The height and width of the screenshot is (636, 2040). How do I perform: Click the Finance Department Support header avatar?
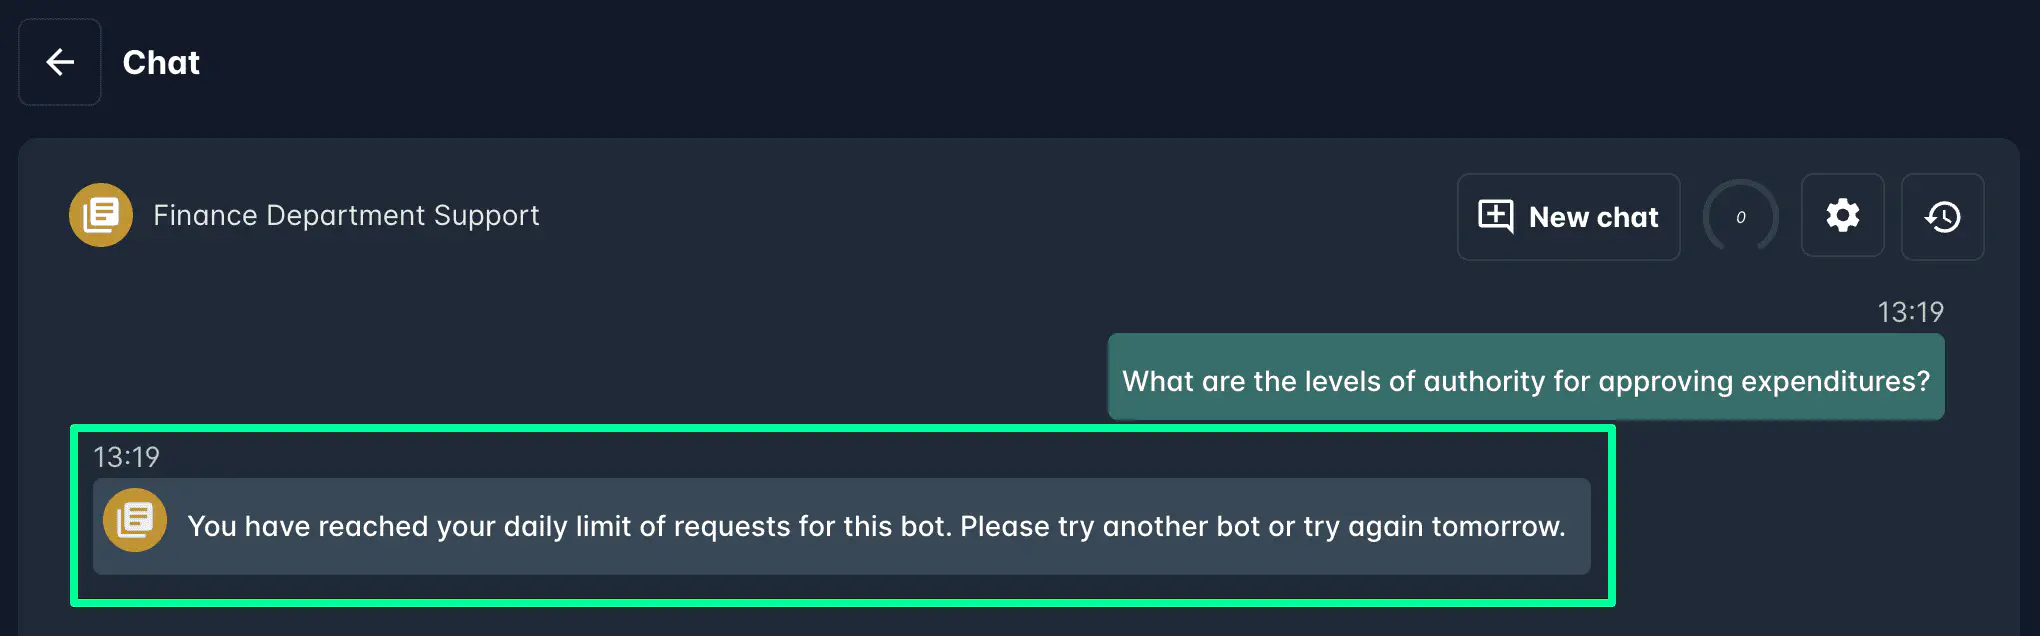point(101,215)
